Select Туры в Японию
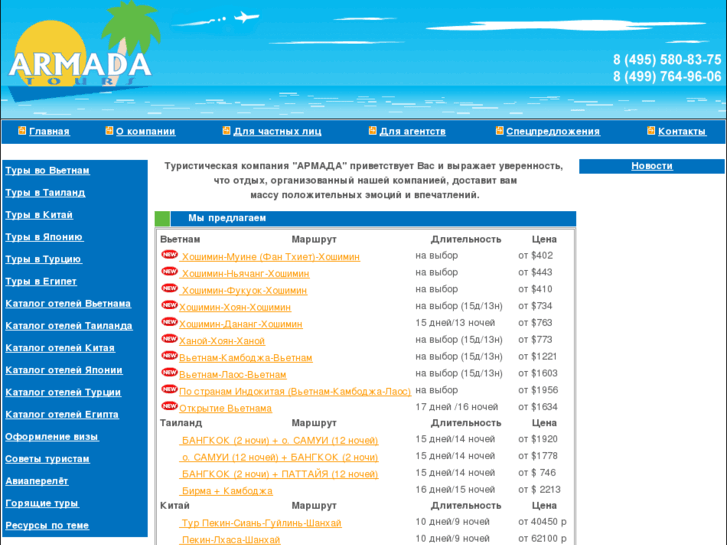This screenshot has width=727, height=545. click(44, 237)
